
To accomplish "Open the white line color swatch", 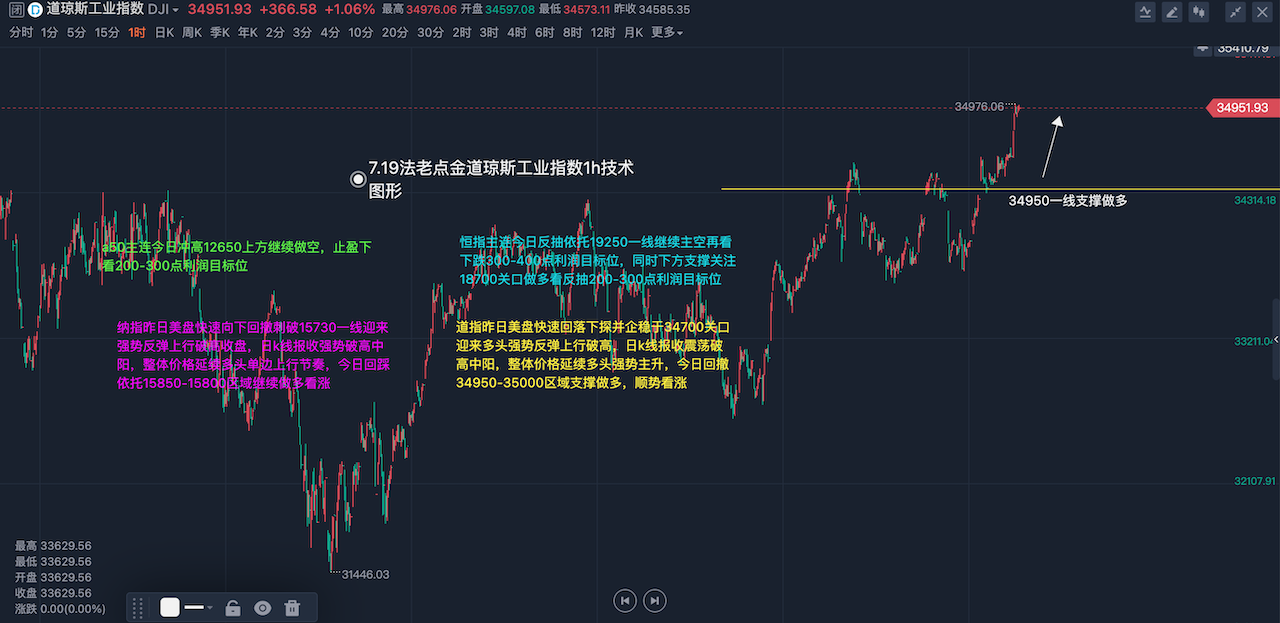I will click(x=170, y=607).
